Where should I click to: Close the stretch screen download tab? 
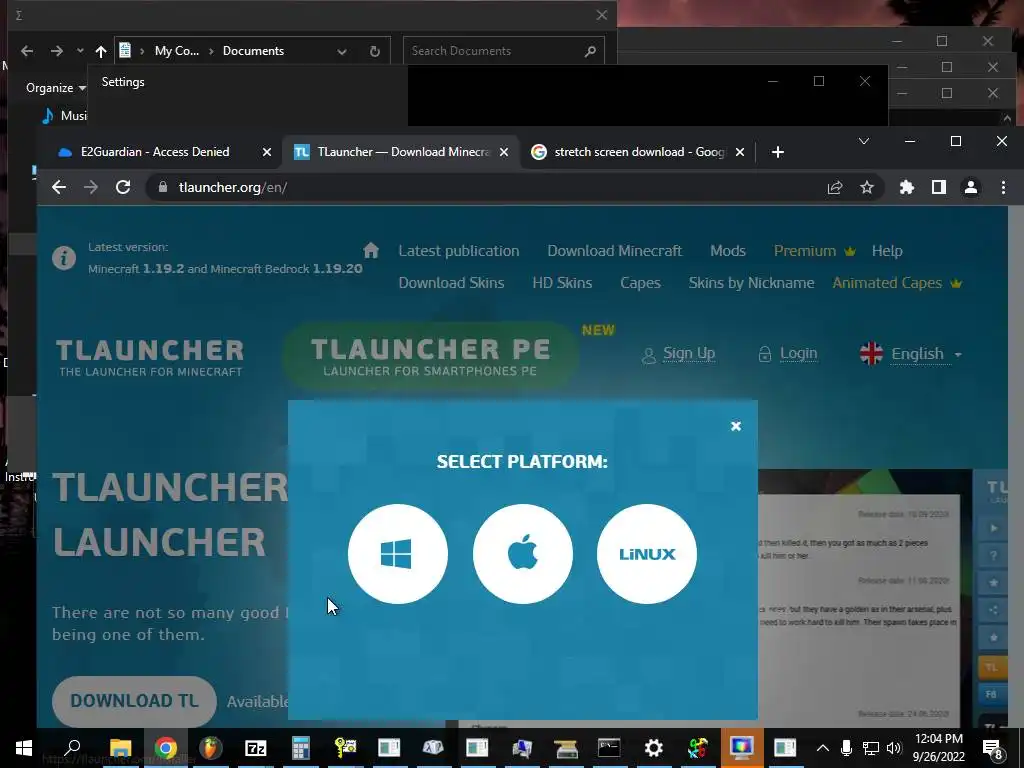740,152
